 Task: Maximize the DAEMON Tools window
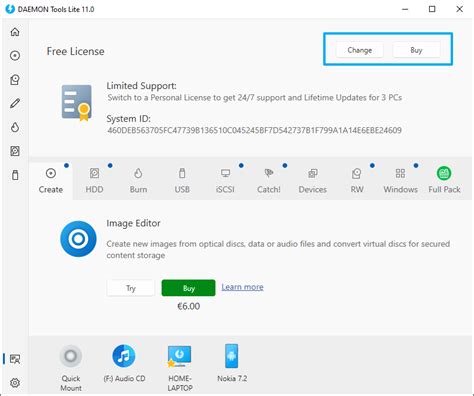coord(432,9)
